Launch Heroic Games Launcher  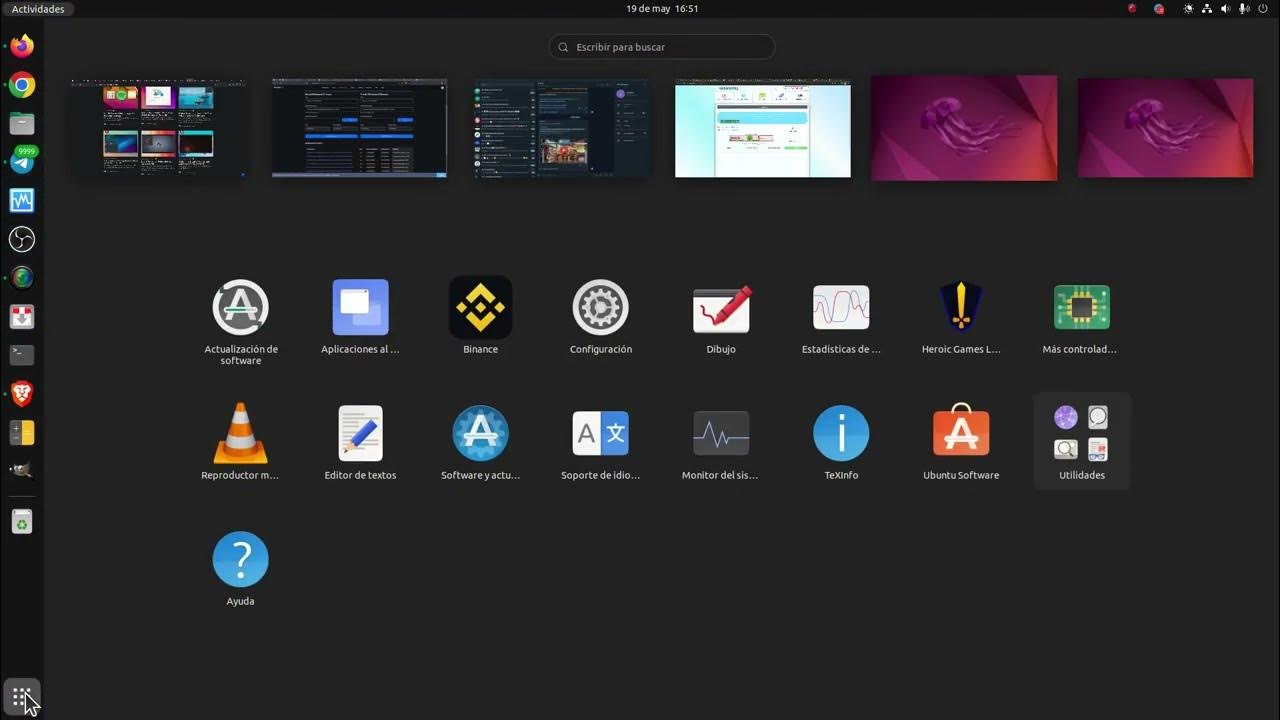[x=961, y=308]
